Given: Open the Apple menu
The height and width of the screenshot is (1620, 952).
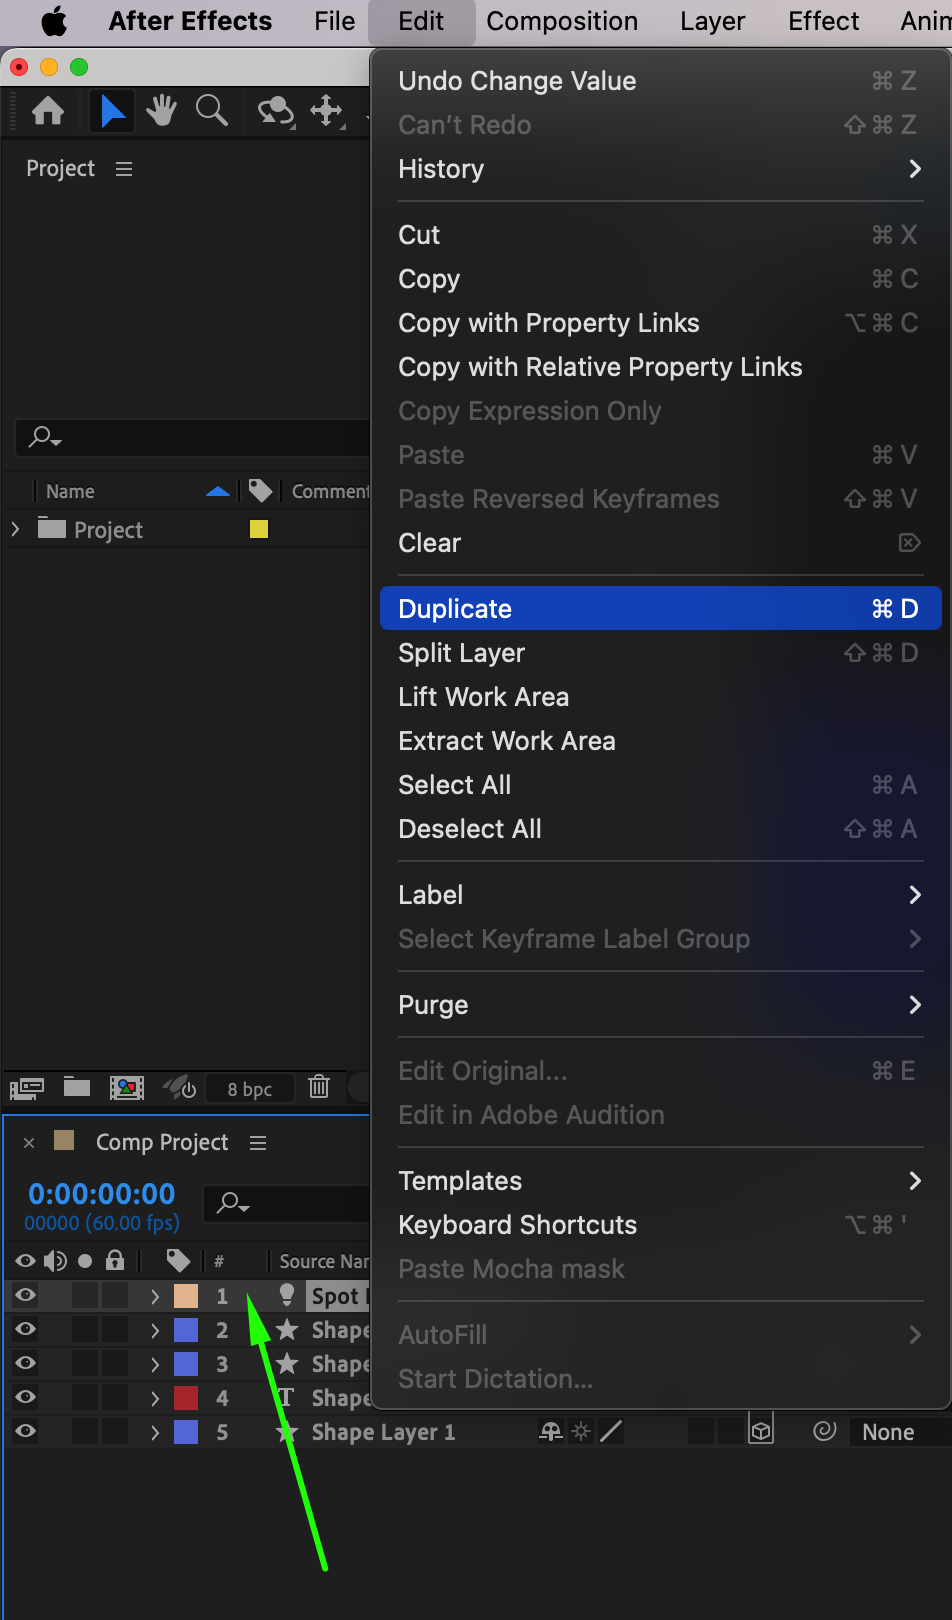Looking at the screenshot, I should click(x=54, y=21).
